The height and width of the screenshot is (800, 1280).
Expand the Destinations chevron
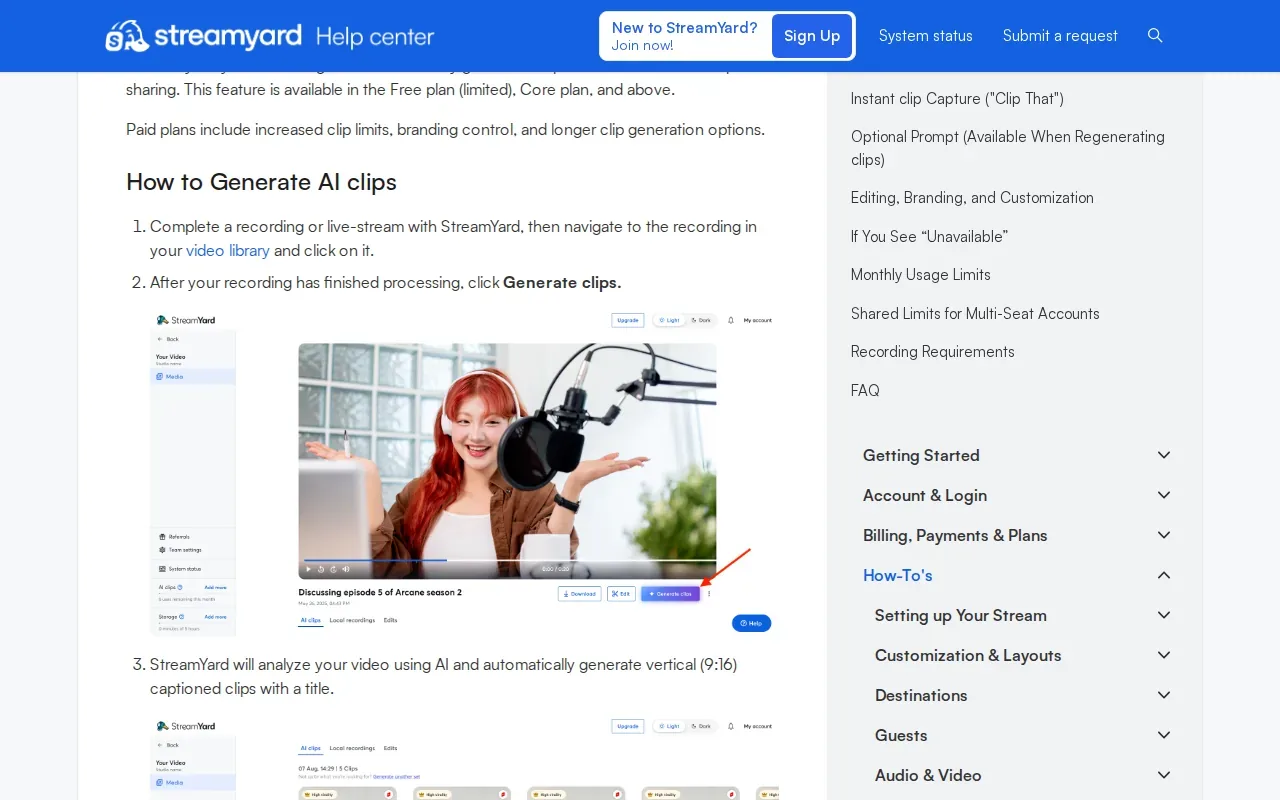pos(1164,695)
